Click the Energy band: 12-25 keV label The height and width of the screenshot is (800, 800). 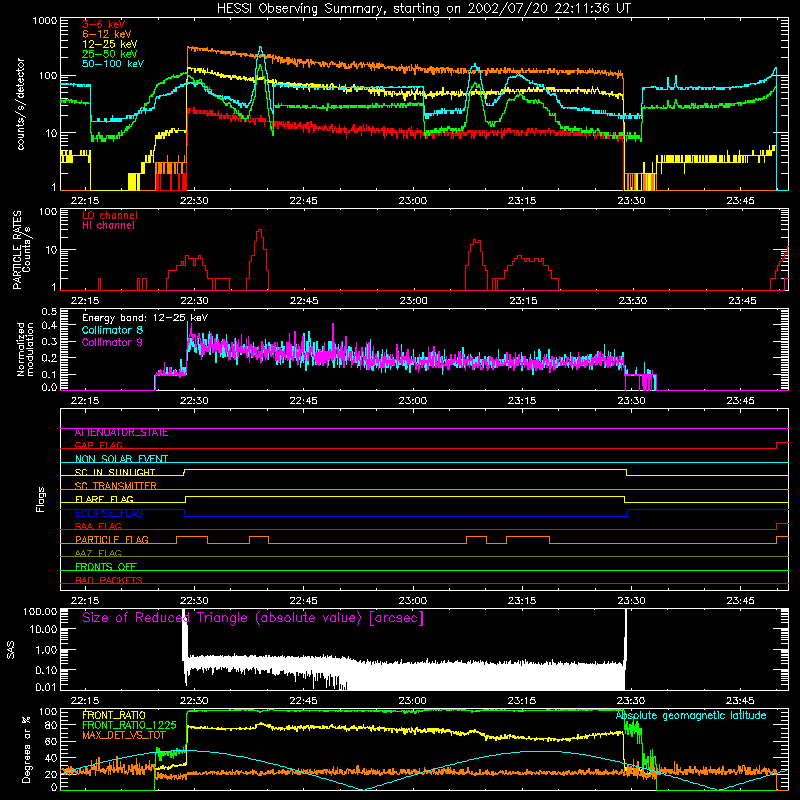click(145, 318)
